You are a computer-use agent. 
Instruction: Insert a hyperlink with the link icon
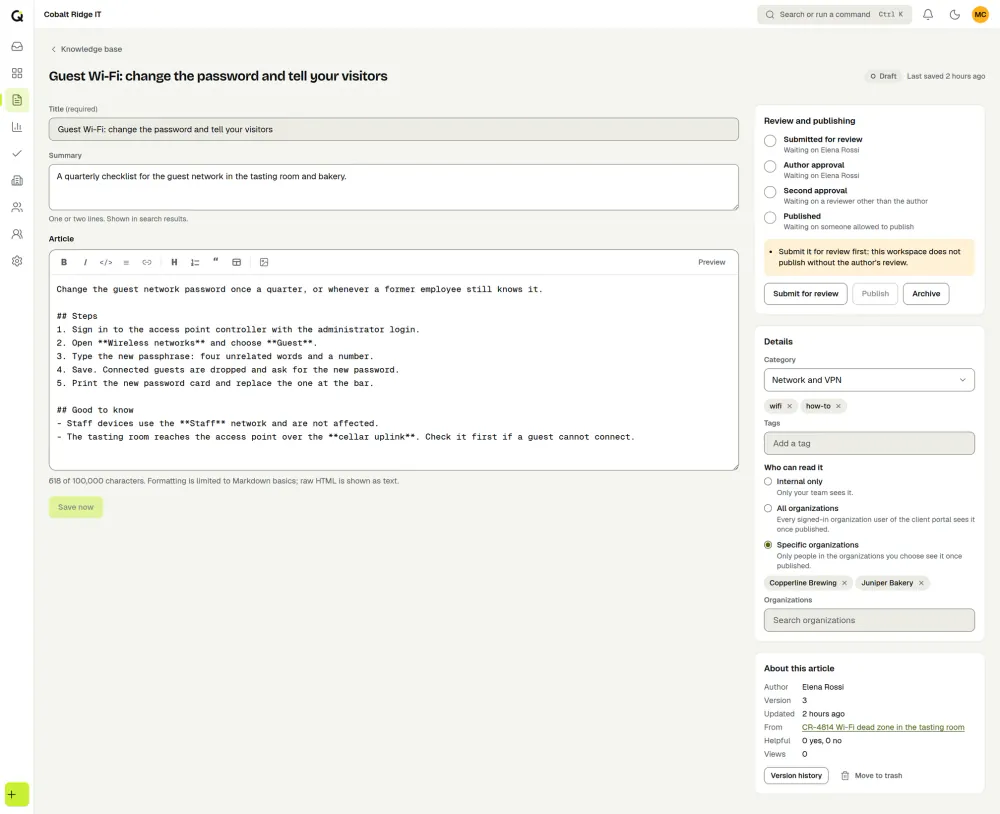(x=147, y=262)
